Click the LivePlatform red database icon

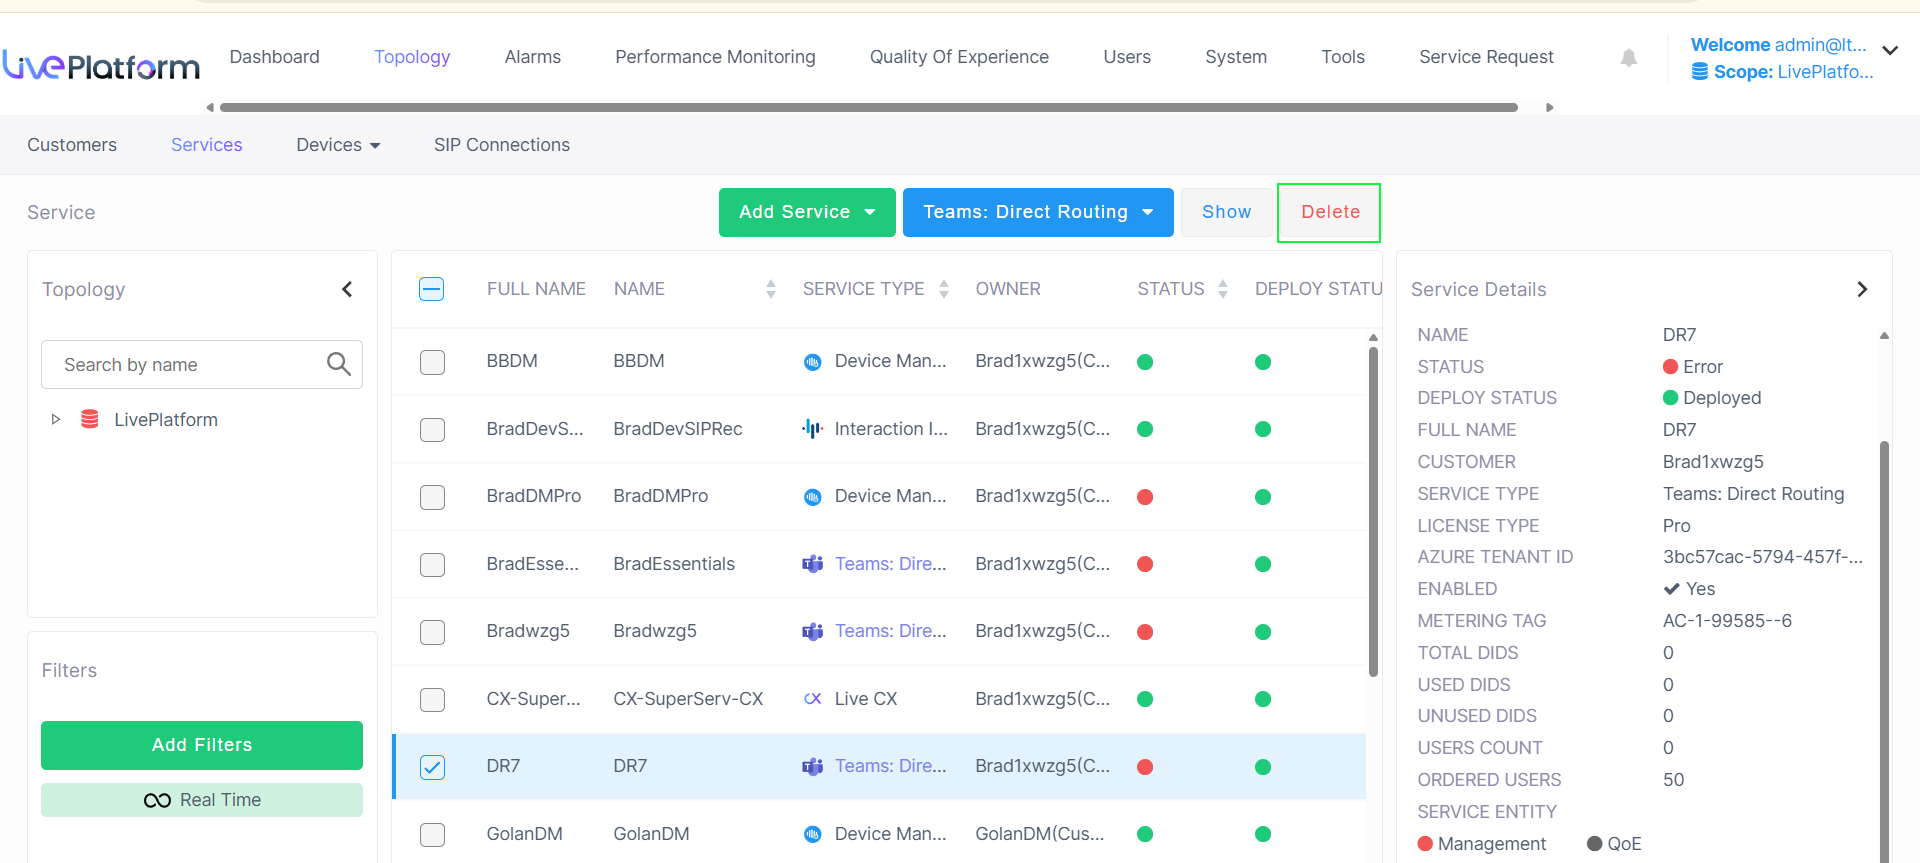pyautogui.click(x=90, y=419)
